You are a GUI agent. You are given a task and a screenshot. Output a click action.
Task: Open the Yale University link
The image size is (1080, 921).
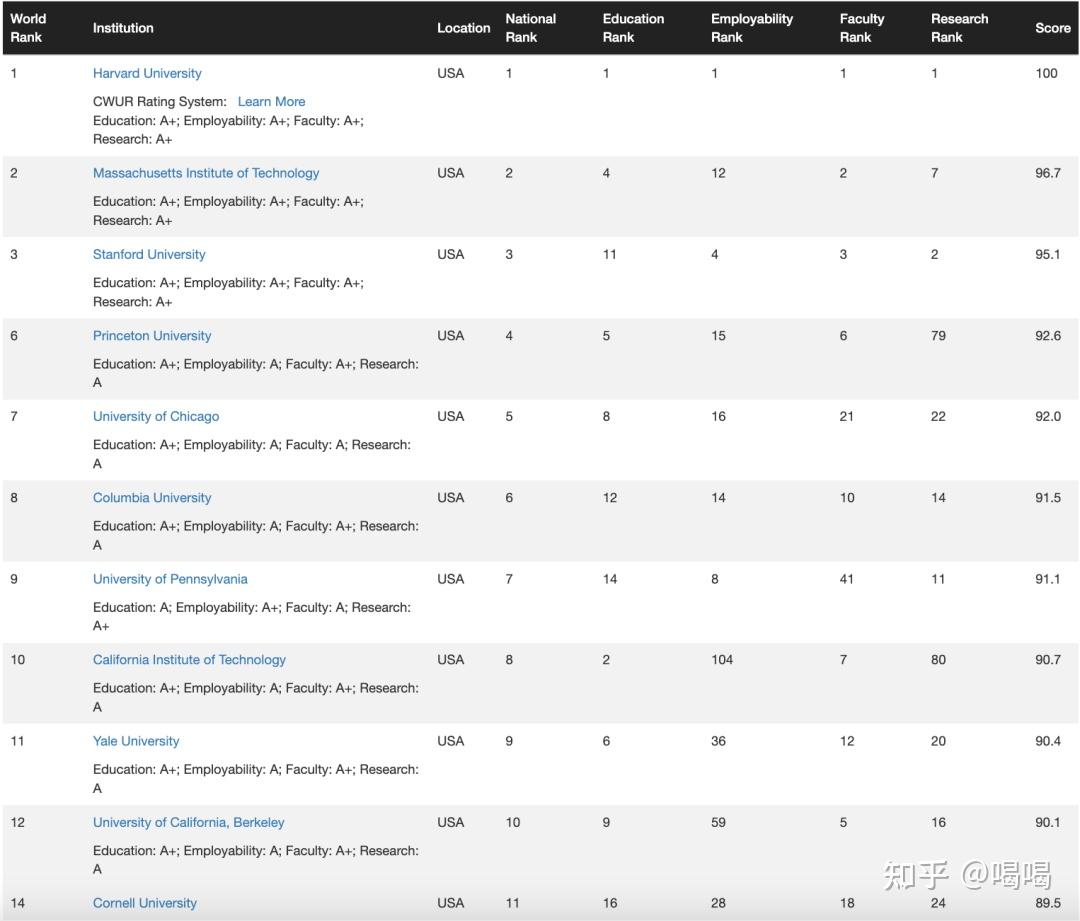coord(136,741)
